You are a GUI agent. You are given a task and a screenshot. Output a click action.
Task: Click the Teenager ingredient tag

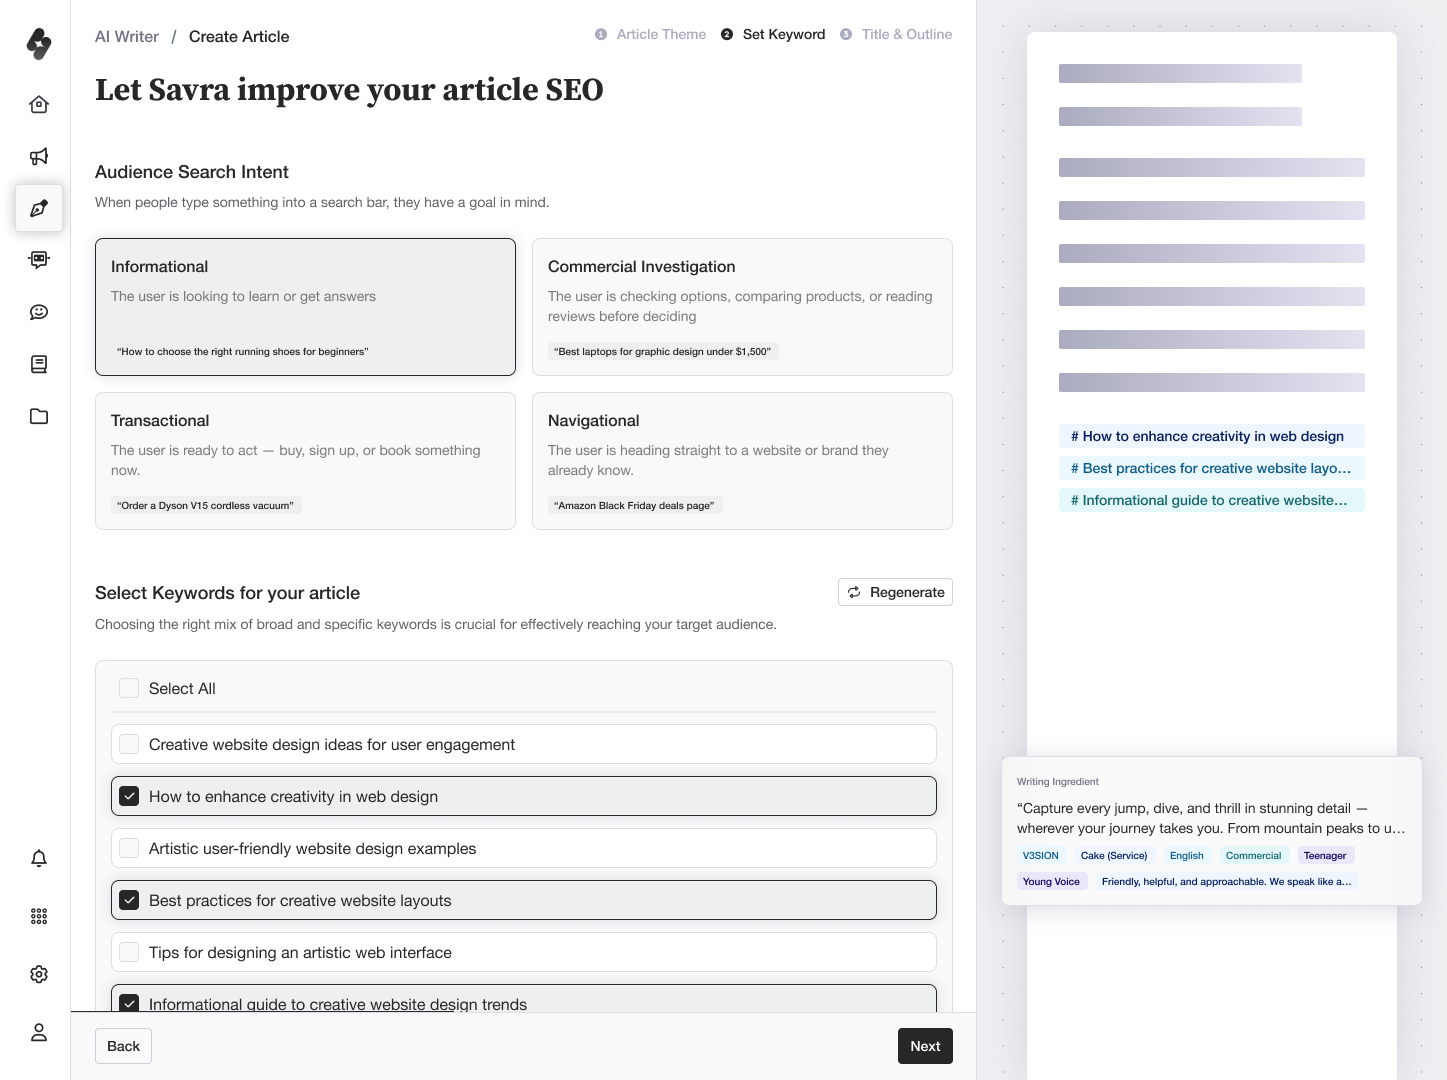(1325, 856)
